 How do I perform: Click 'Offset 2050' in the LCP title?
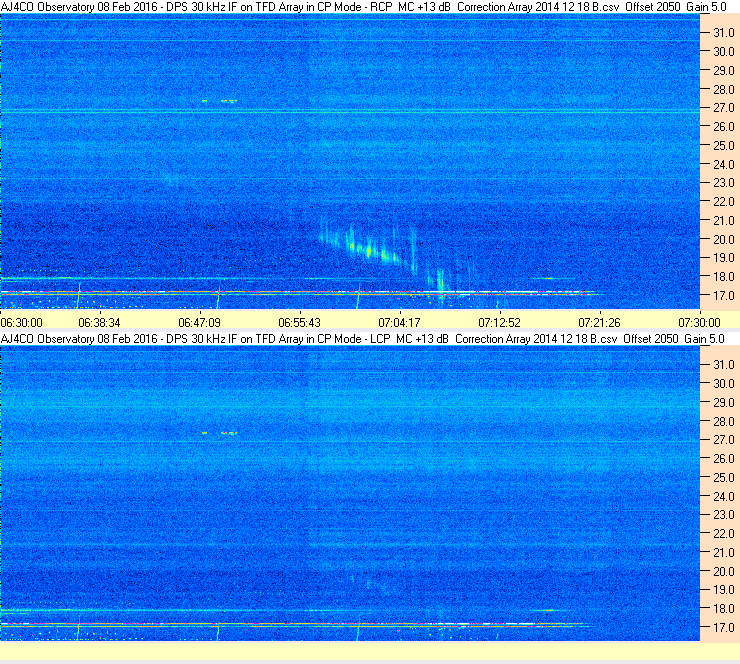tap(651, 339)
